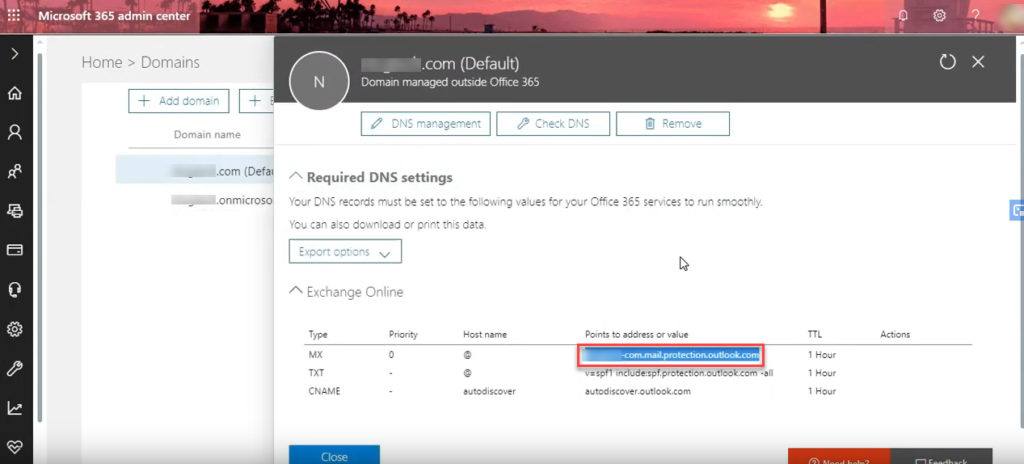Image resolution: width=1024 pixels, height=464 pixels.
Task: Click the blue Close button
Action: (x=334, y=455)
